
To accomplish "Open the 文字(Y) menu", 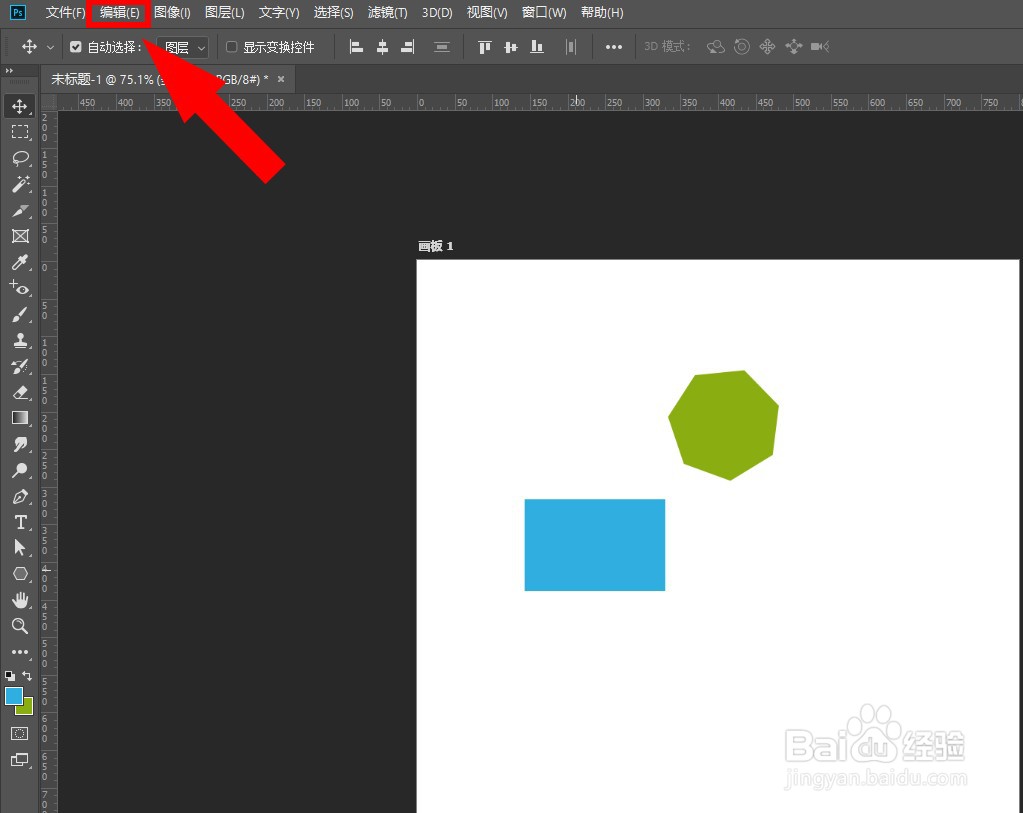I will pos(279,12).
